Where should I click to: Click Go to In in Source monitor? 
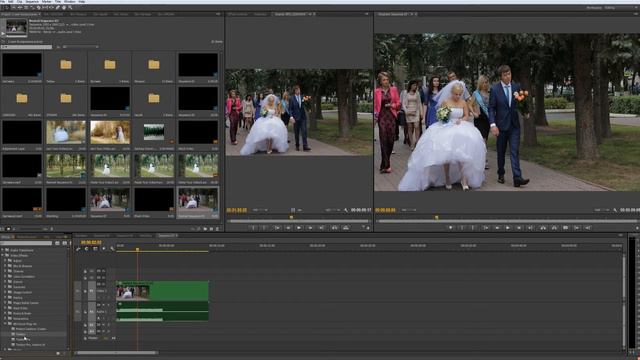(x=278, y=228)
